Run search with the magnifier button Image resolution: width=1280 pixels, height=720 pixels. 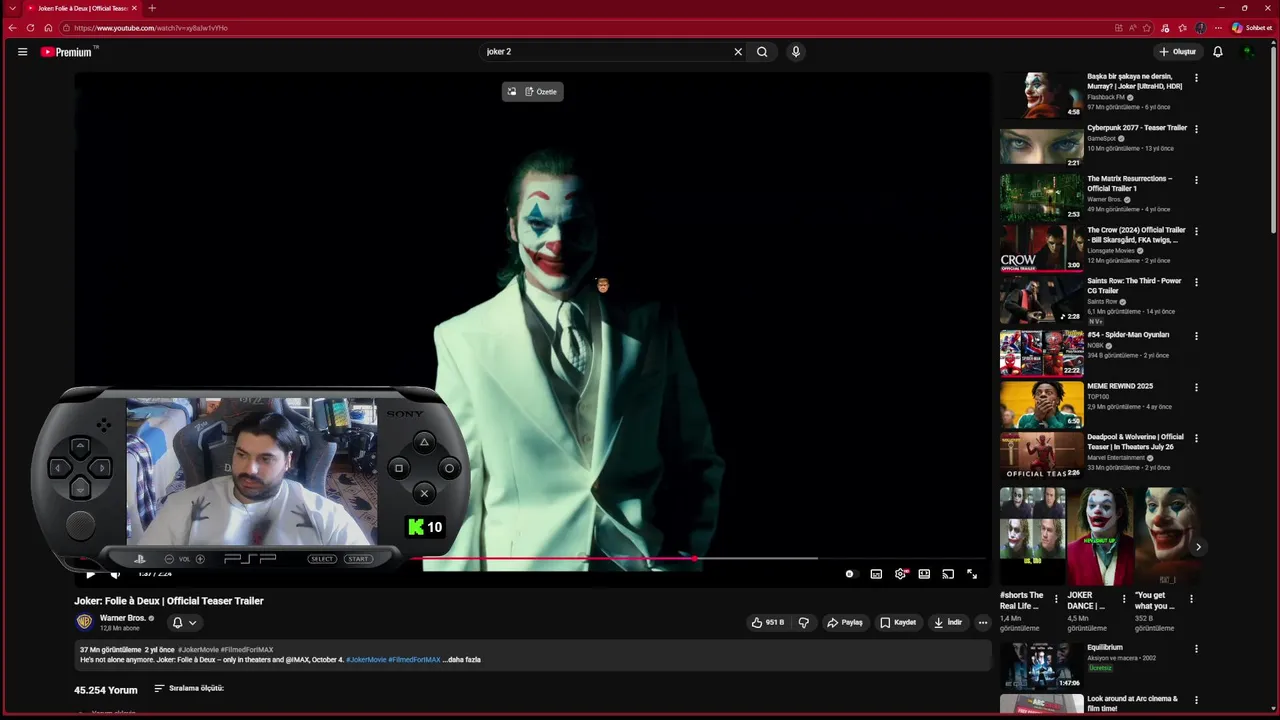click(762, 52)
